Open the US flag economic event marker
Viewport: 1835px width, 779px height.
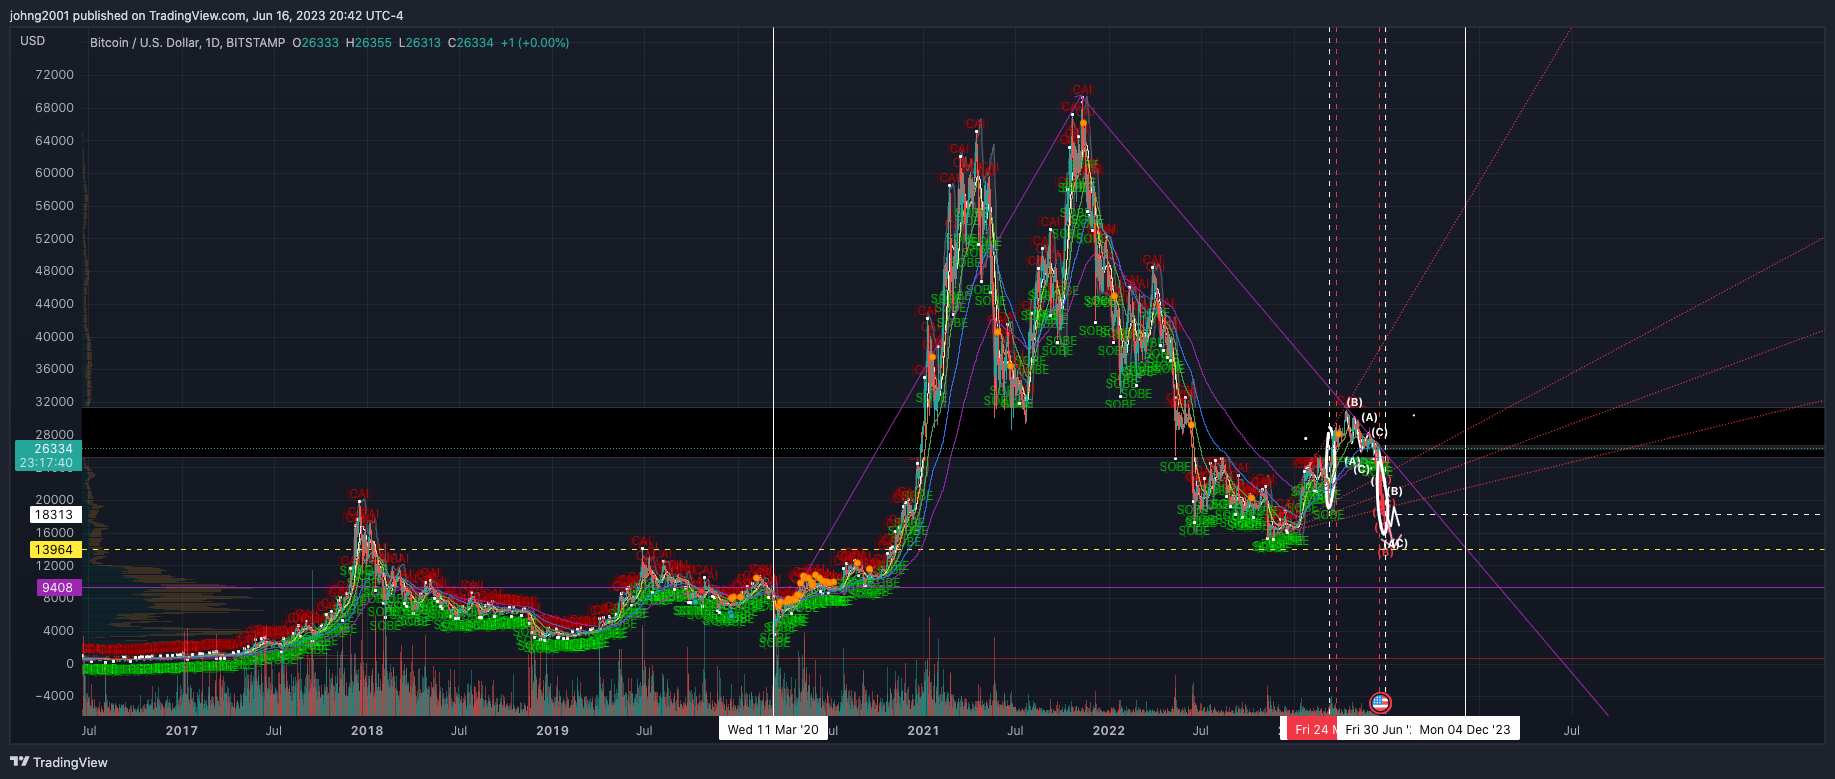pyautogui.click(x=1380, y=703)
